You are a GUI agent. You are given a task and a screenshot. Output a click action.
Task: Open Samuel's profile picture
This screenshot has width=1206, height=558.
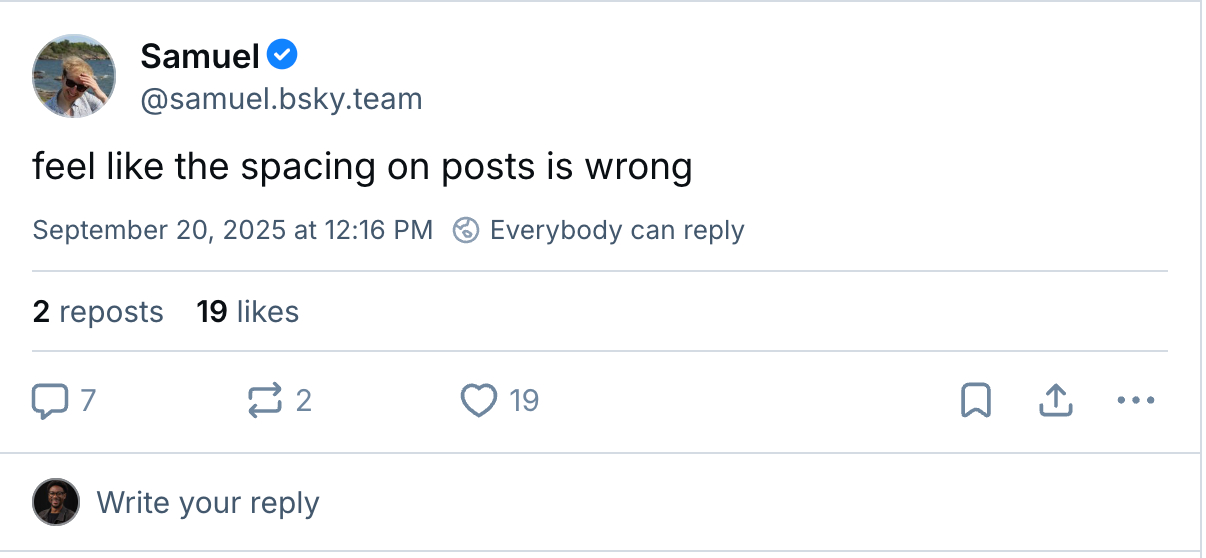click(x=74, y=76)
